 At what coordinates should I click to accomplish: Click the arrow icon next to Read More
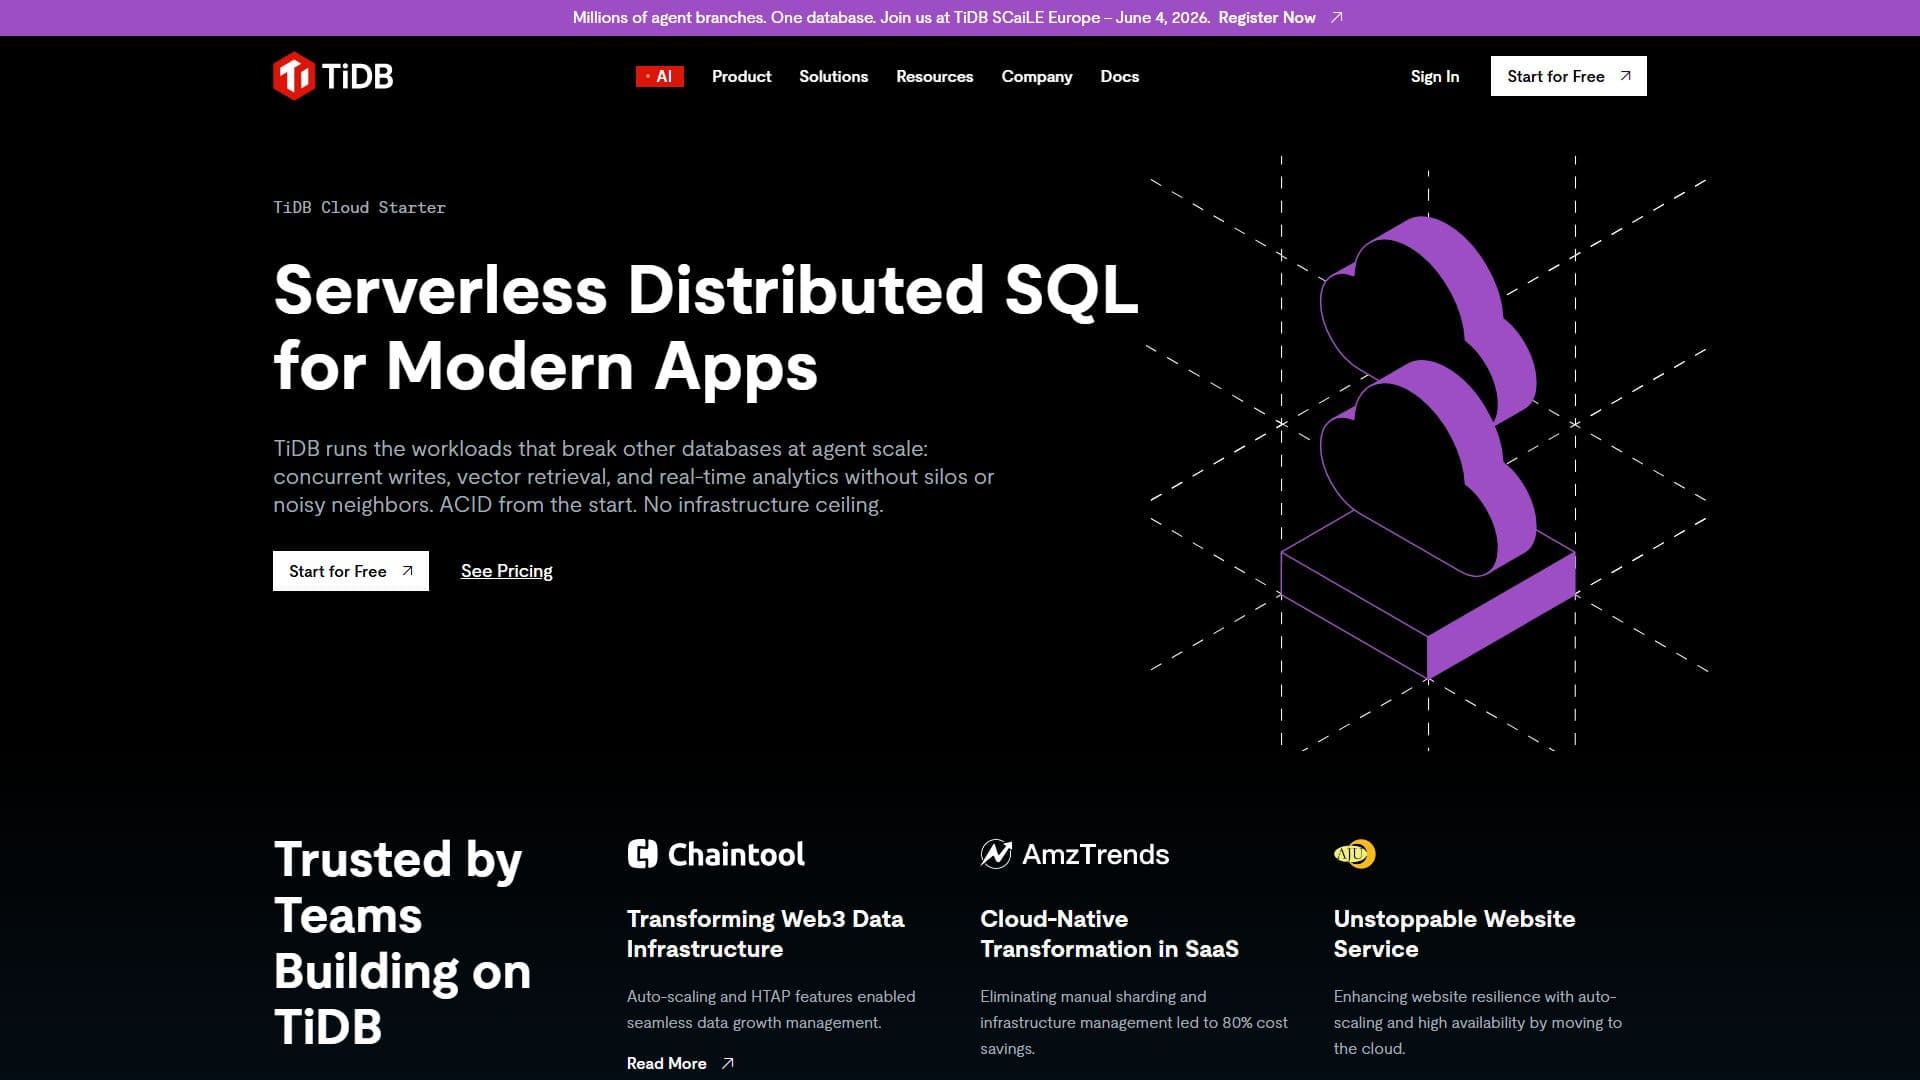728,1063
